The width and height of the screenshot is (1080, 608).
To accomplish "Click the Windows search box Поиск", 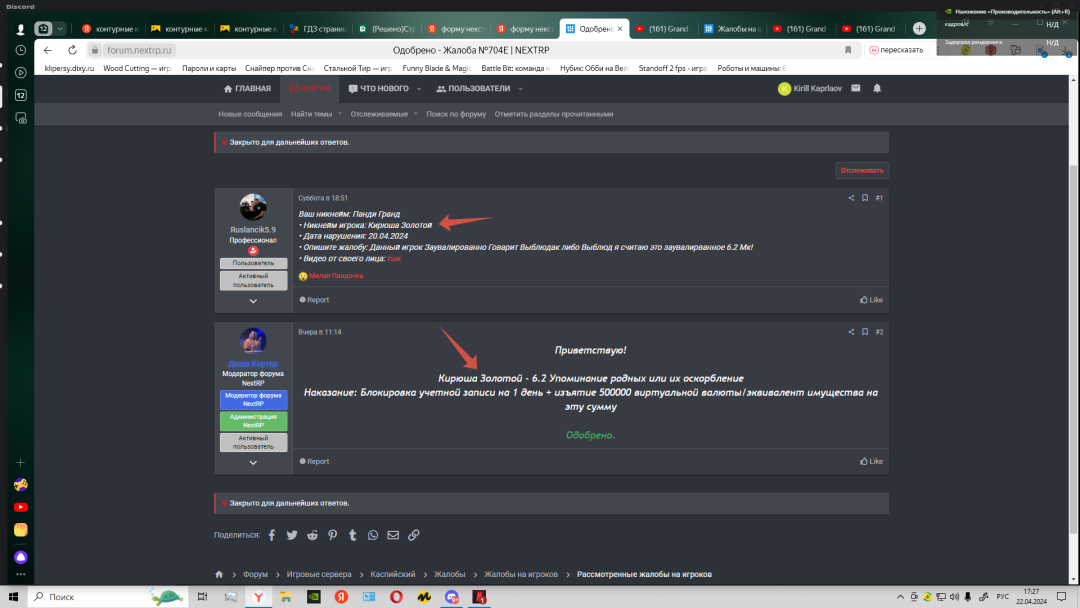I will coord(107,597).
